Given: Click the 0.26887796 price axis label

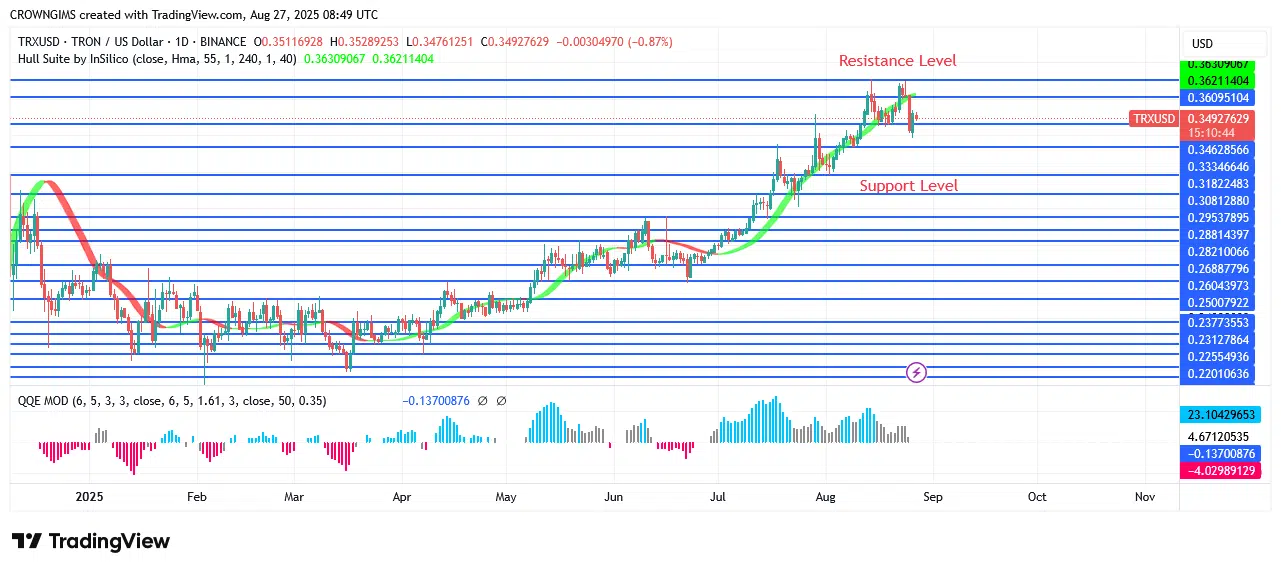Looking at the screenshot, I should tap(1217, 268).
